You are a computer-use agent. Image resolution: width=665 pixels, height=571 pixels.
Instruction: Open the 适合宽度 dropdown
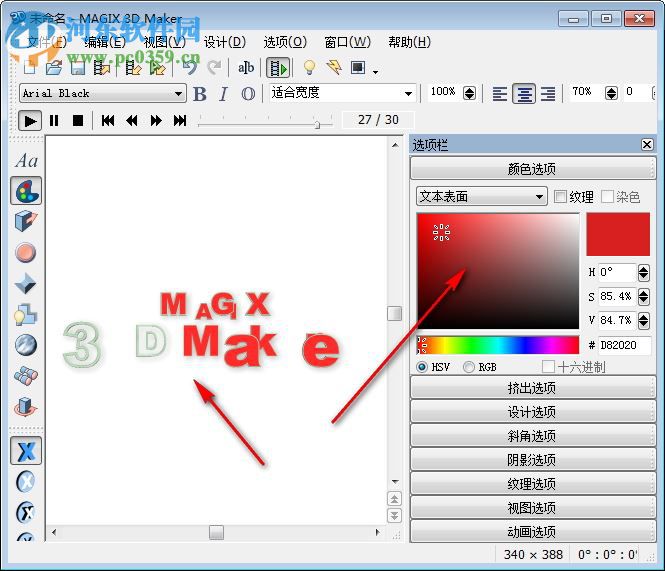click(343, 93)
